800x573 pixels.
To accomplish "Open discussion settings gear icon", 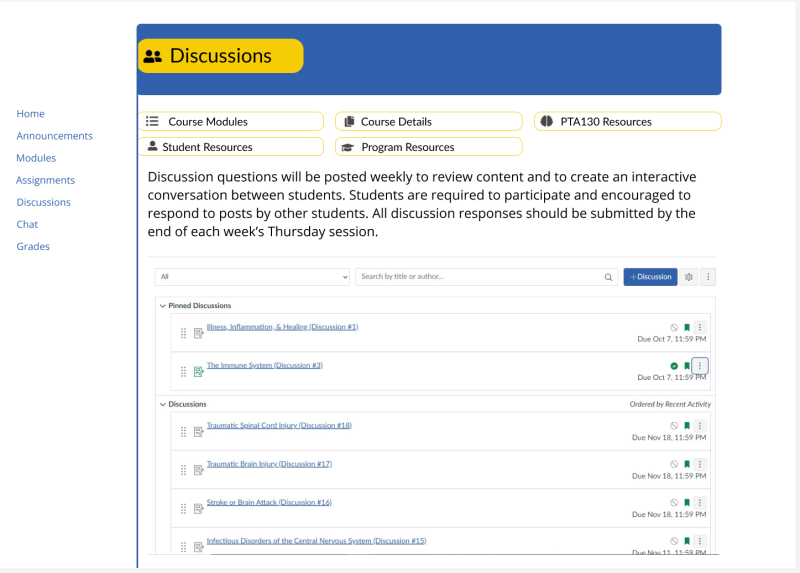I will tap(689, 277).
